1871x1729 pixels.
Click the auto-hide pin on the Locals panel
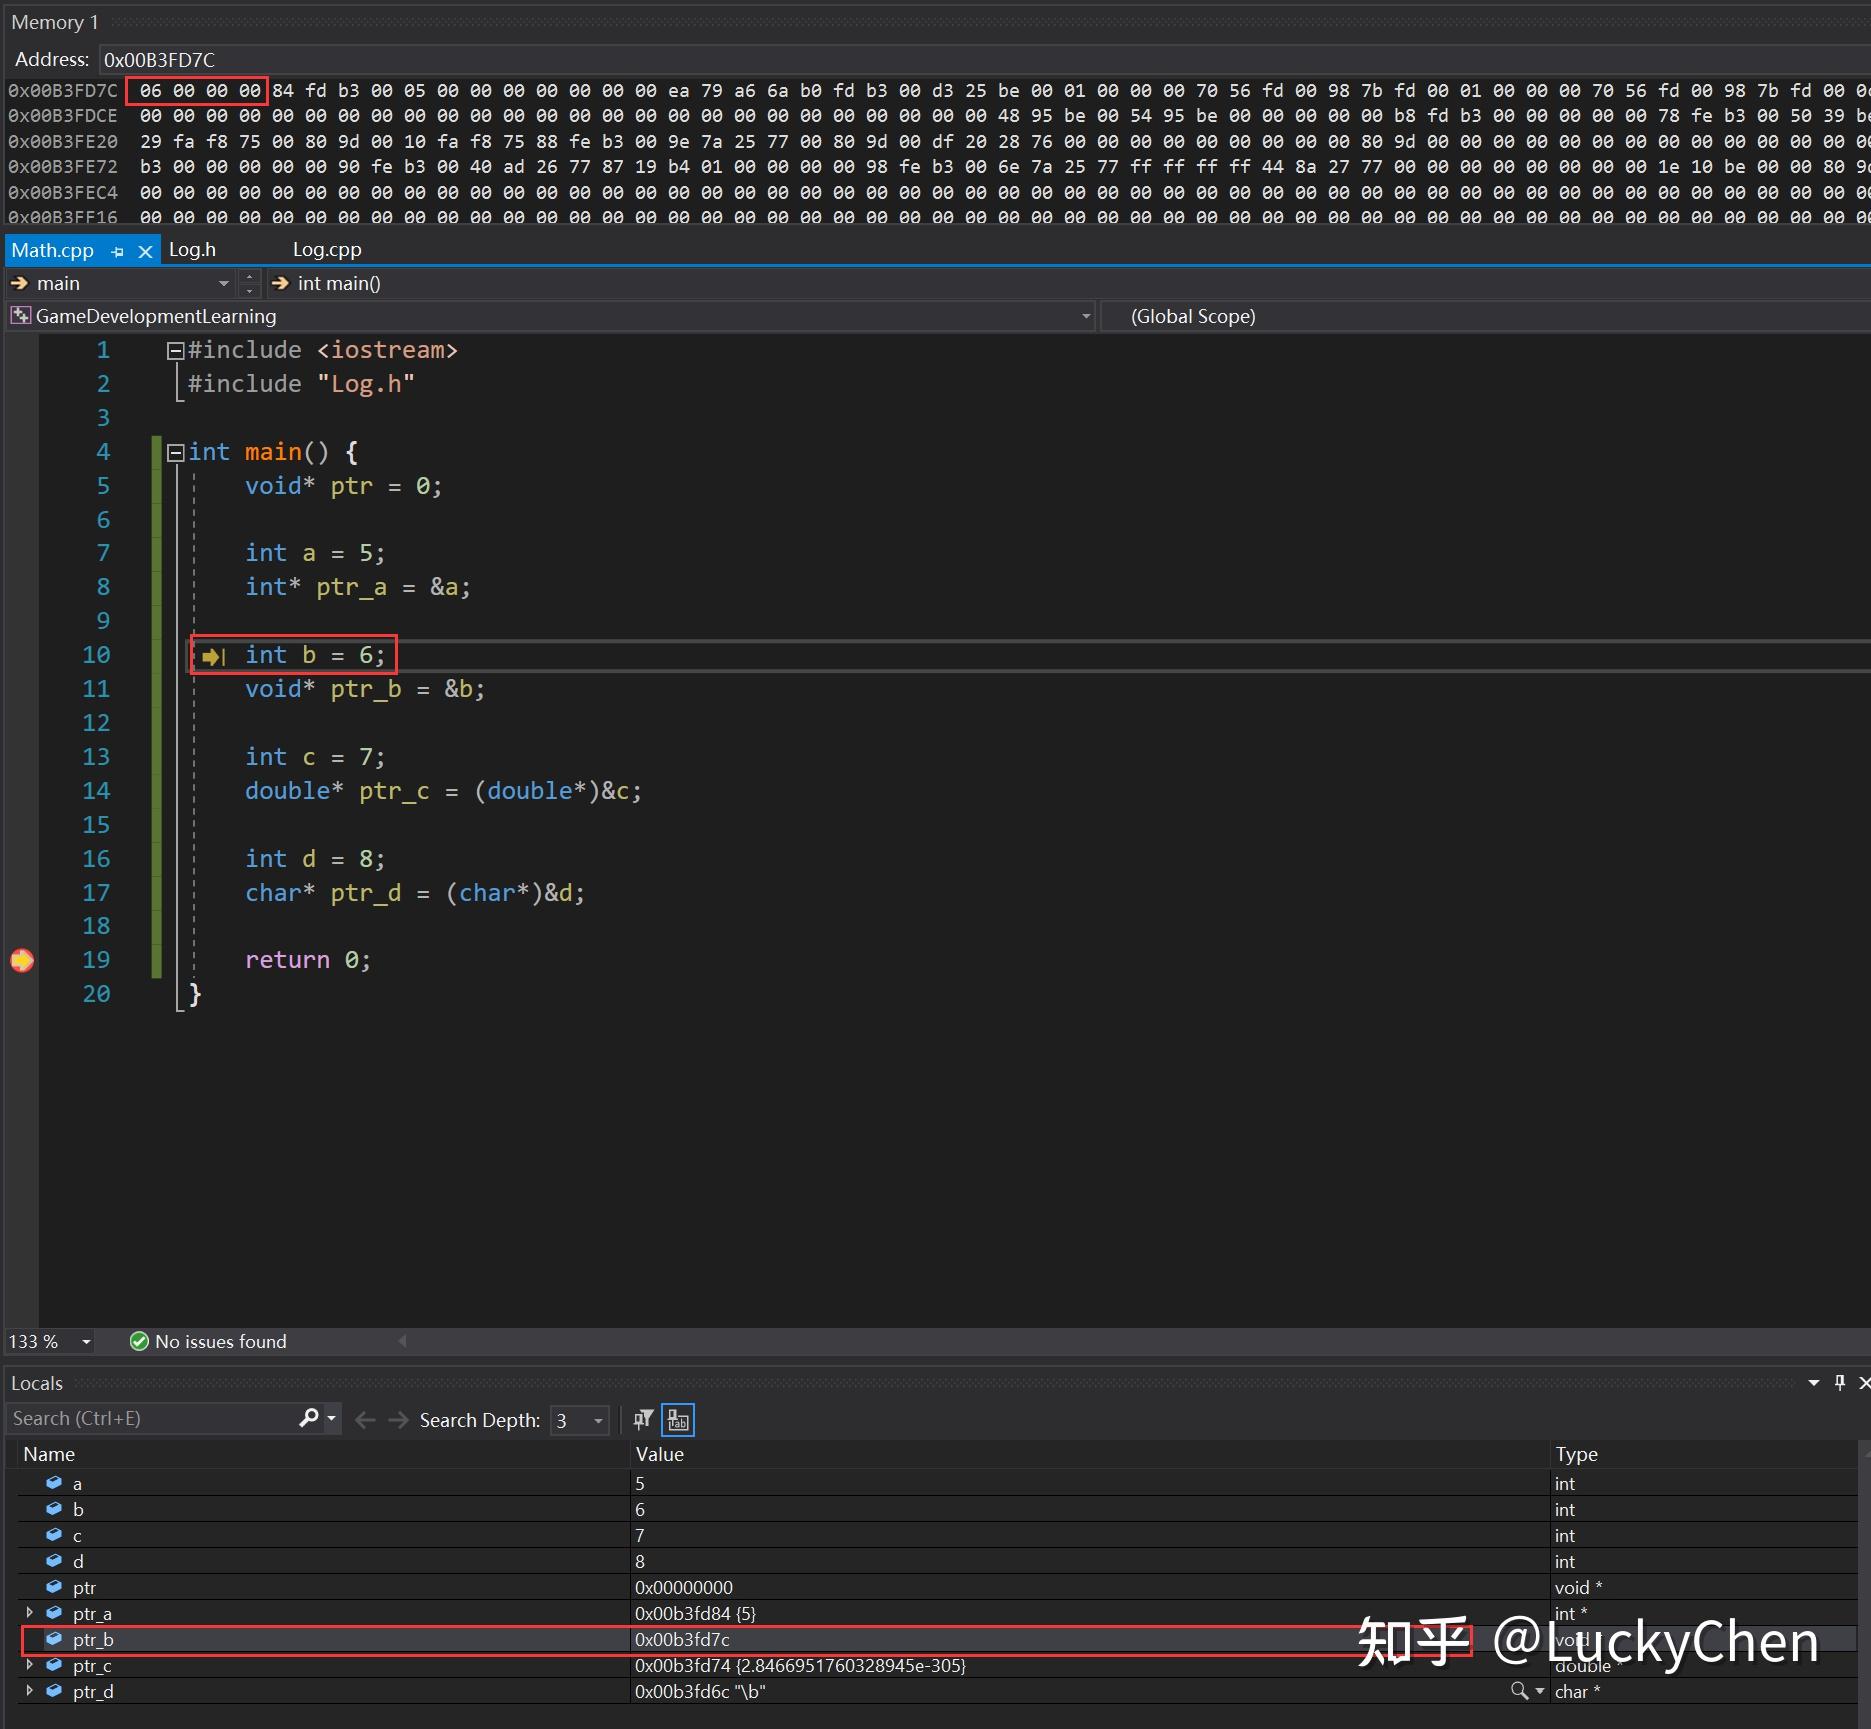(x=1838, y=1382)
